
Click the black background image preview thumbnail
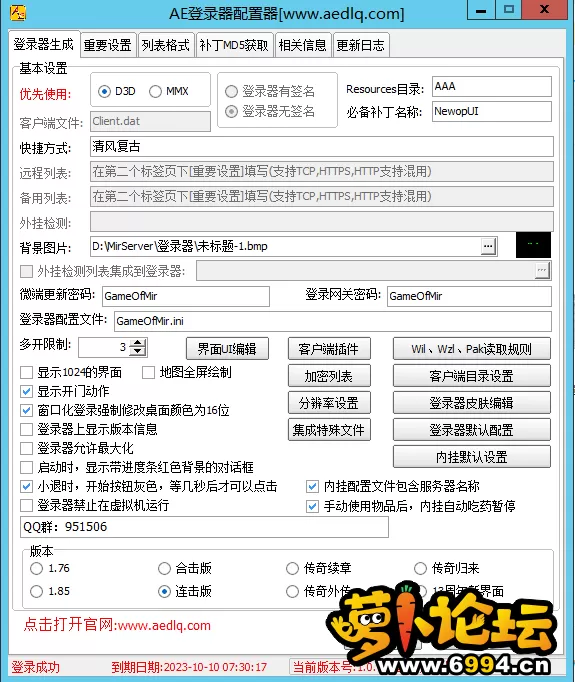tap(533, 245)
